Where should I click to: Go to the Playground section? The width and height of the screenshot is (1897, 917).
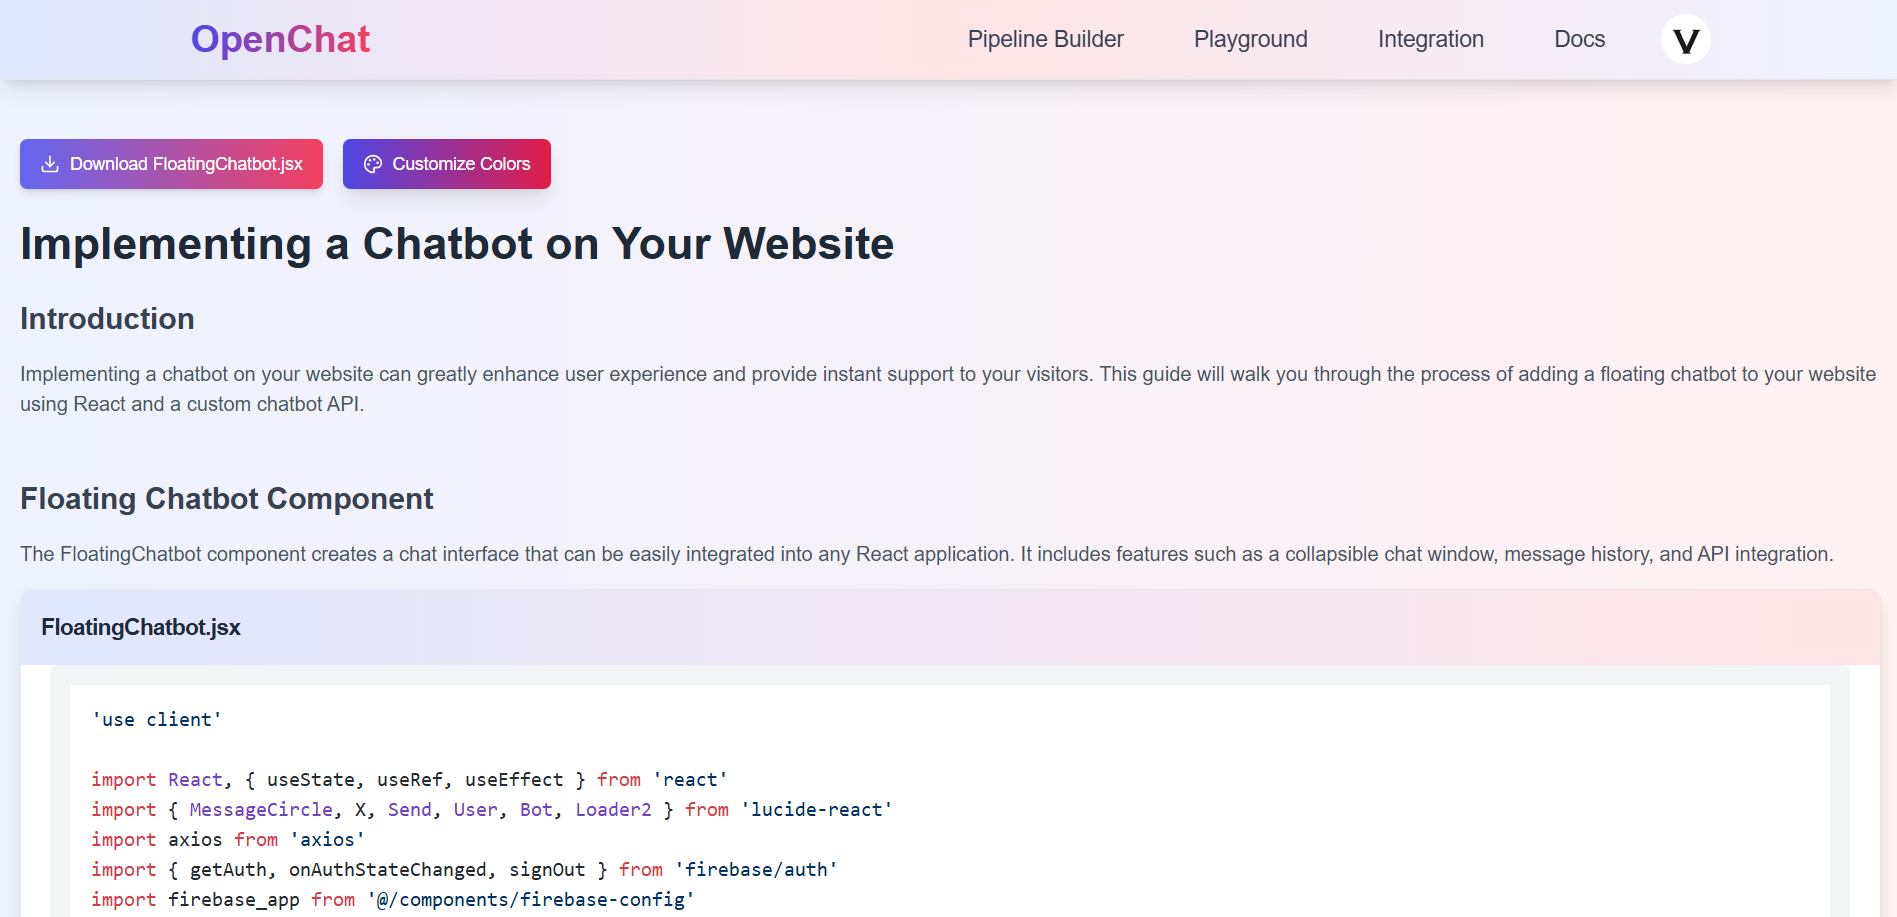[x=1250, y=39]
